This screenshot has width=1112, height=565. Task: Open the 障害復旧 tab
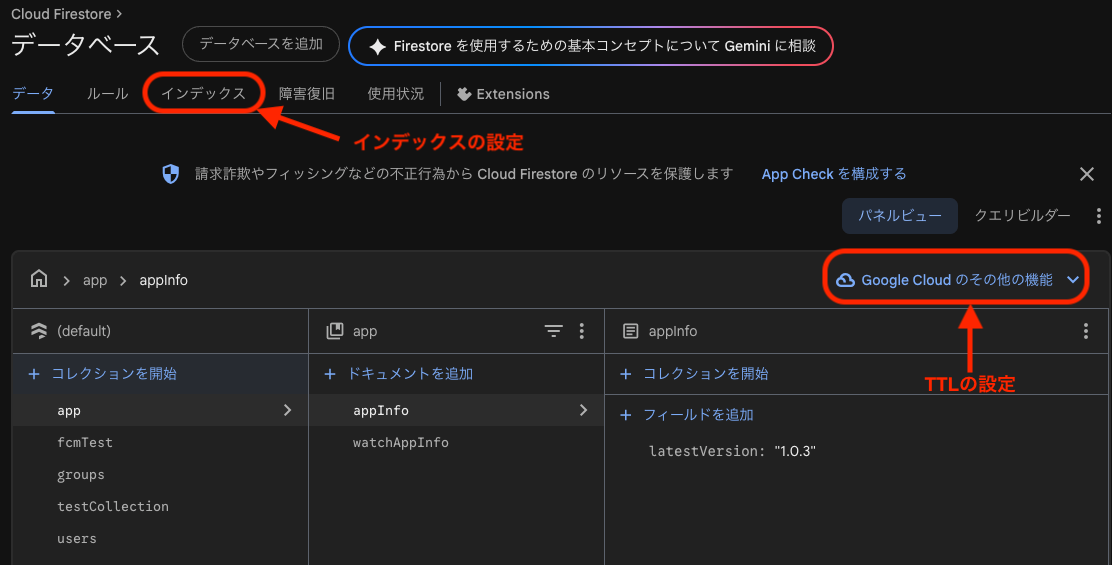tap(306, 94)
